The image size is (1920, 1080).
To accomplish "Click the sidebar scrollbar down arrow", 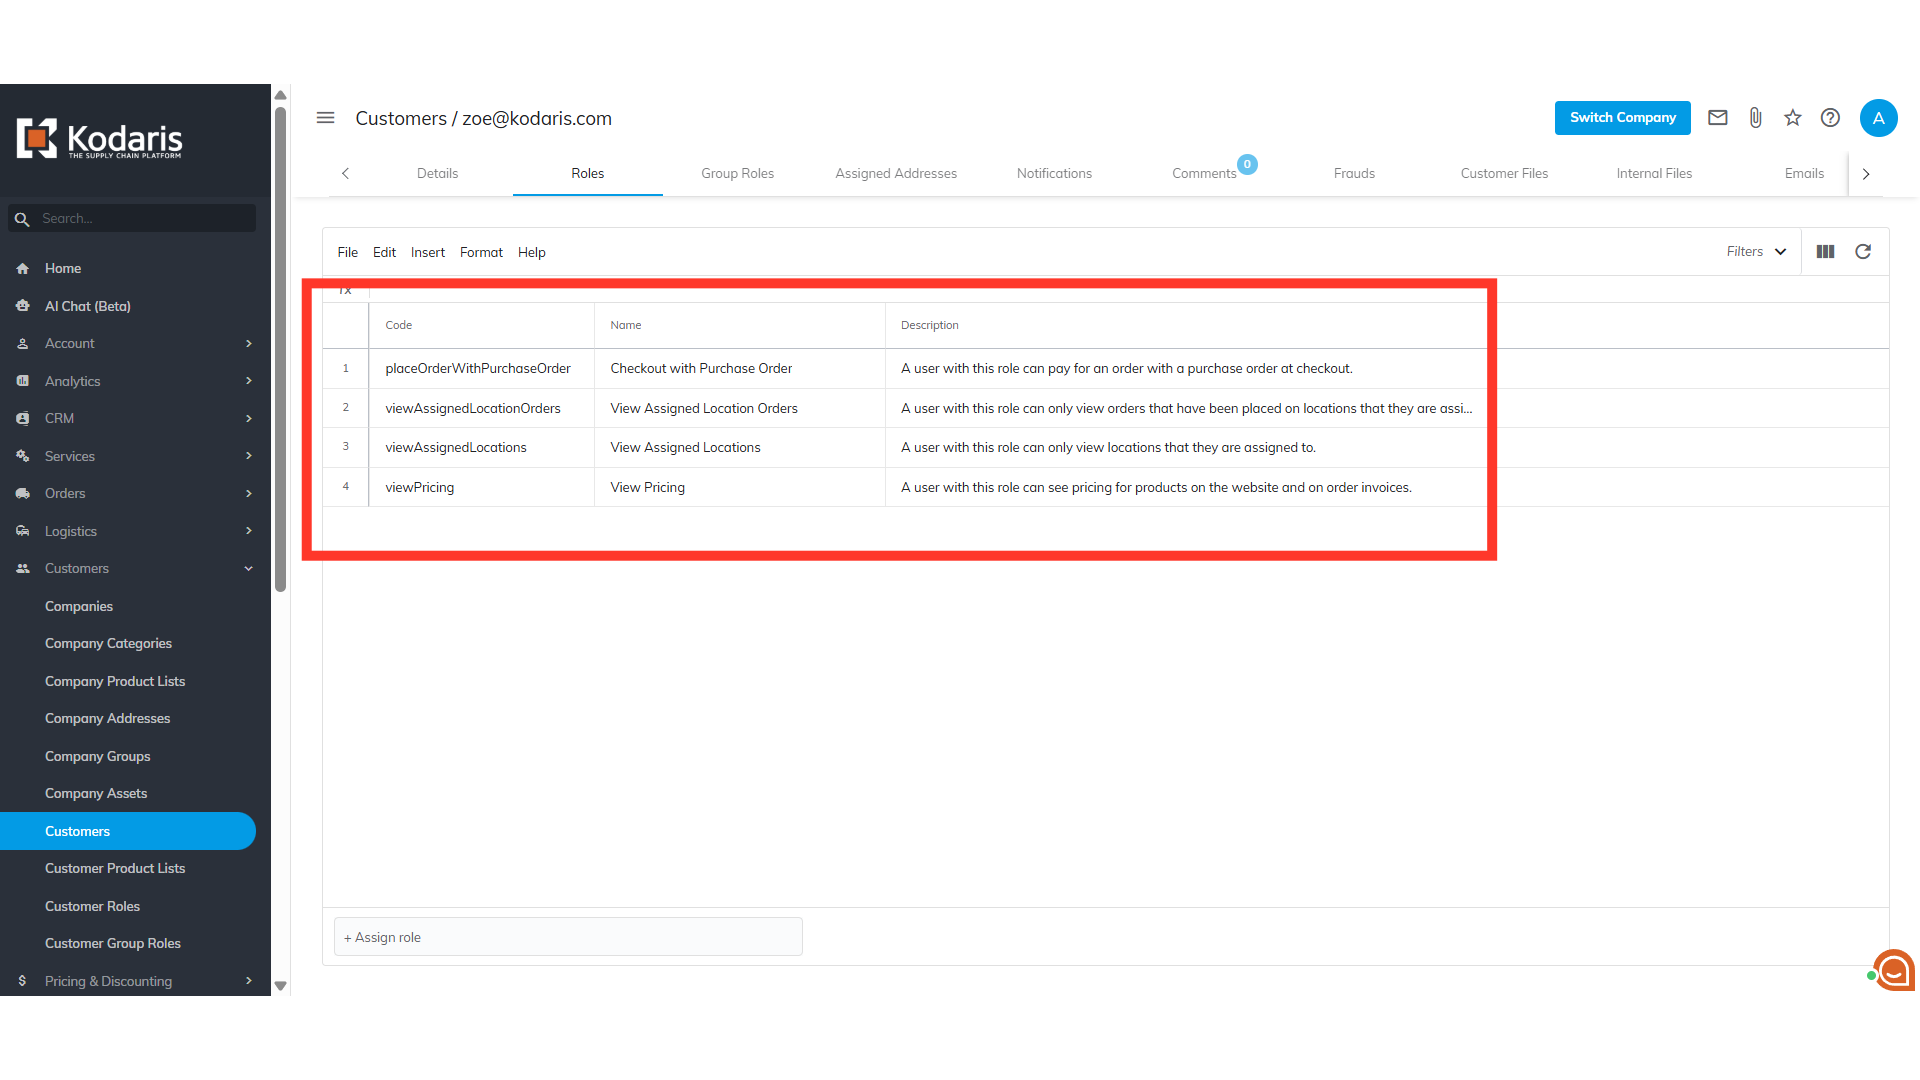I will pos(281,986).
